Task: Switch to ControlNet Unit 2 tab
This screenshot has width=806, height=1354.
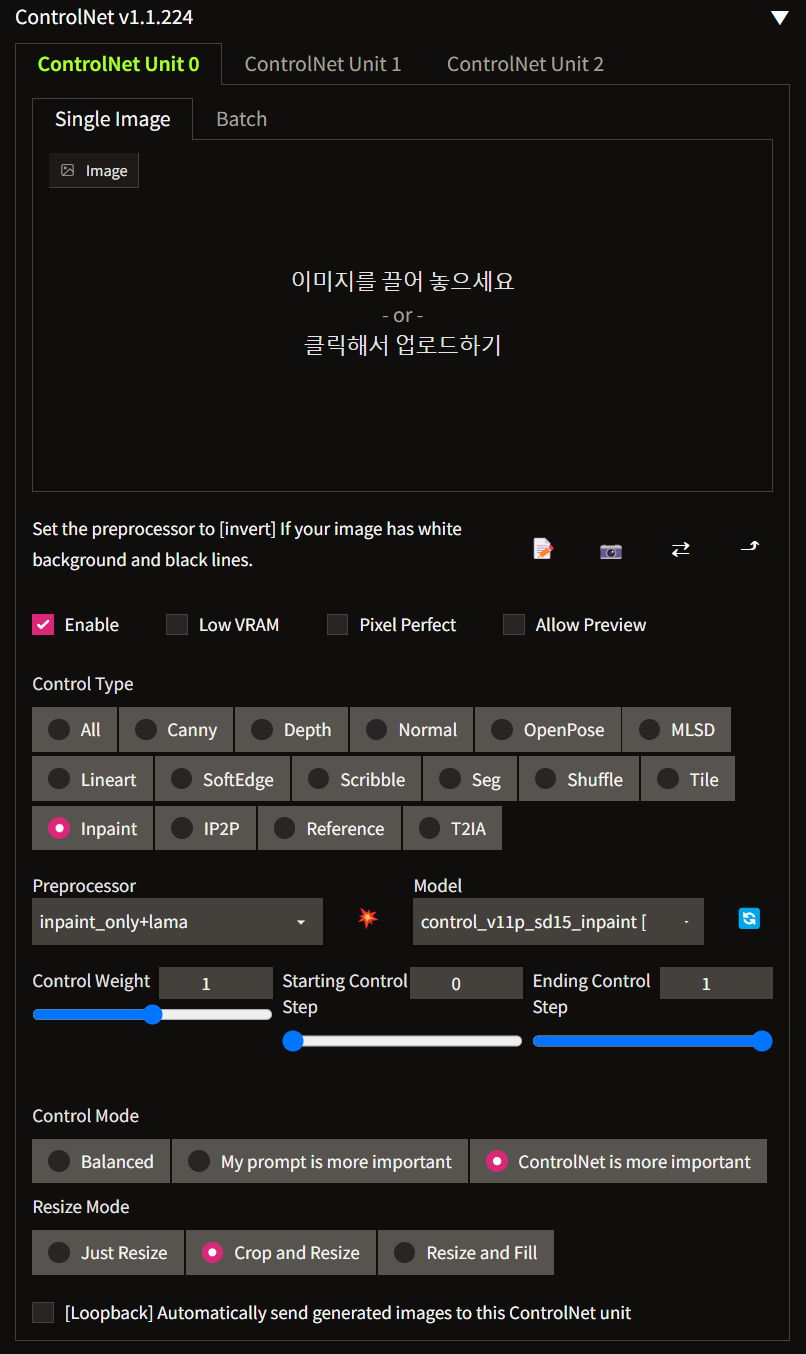Action: [x=525, y=64]
